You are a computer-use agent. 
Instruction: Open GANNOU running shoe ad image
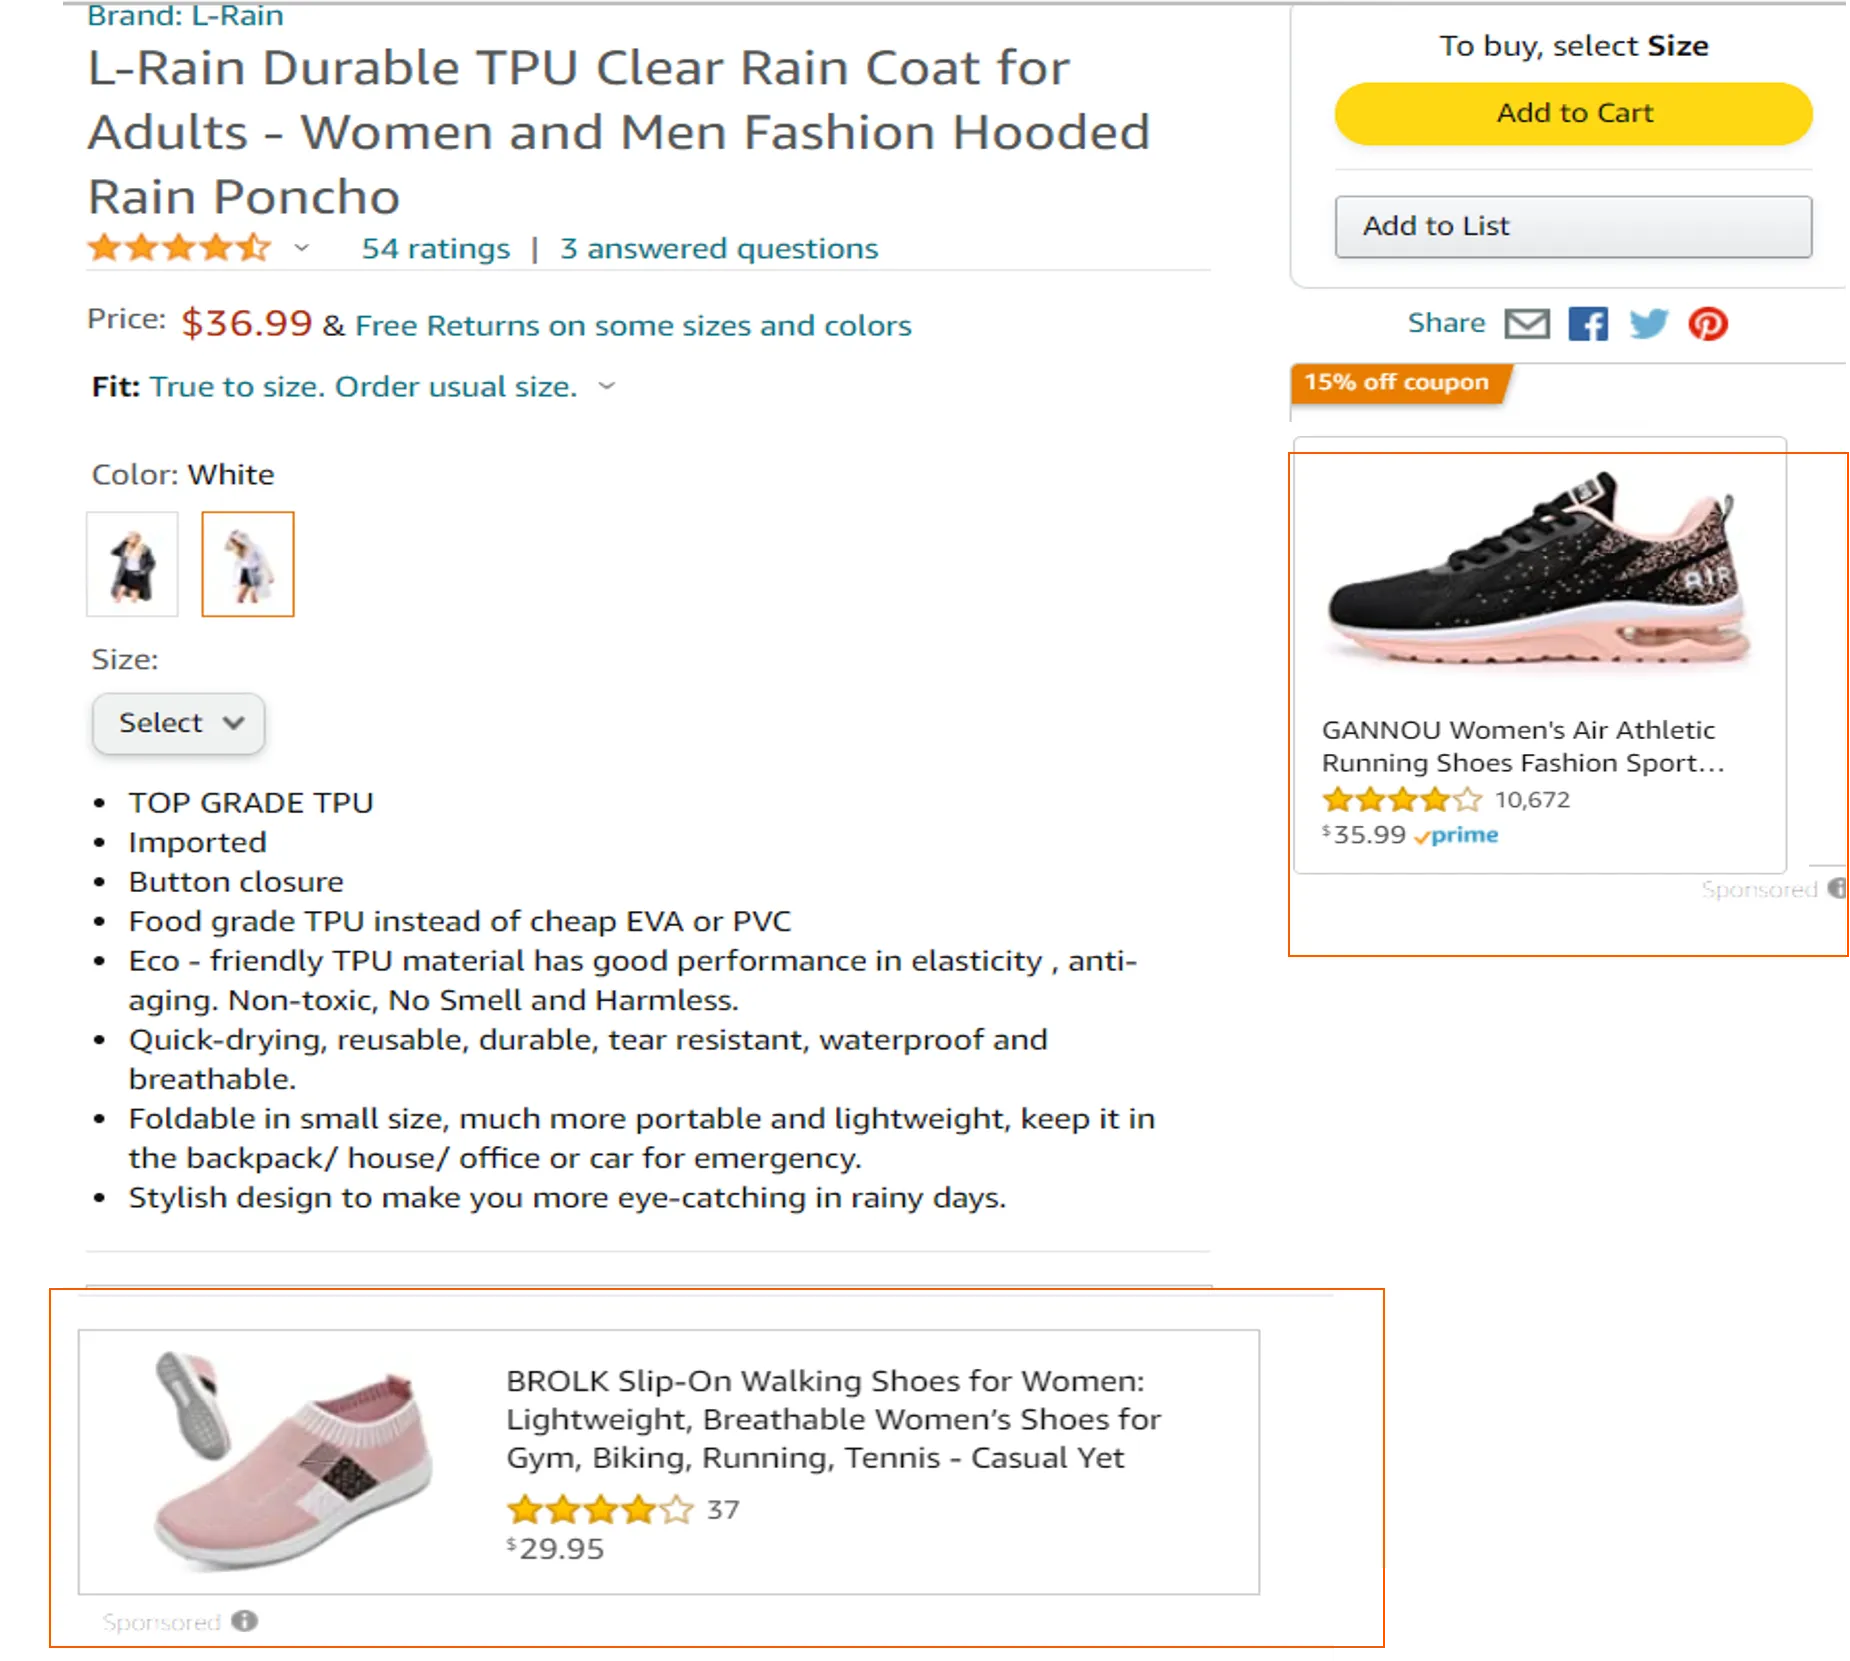pos(1539,570)
